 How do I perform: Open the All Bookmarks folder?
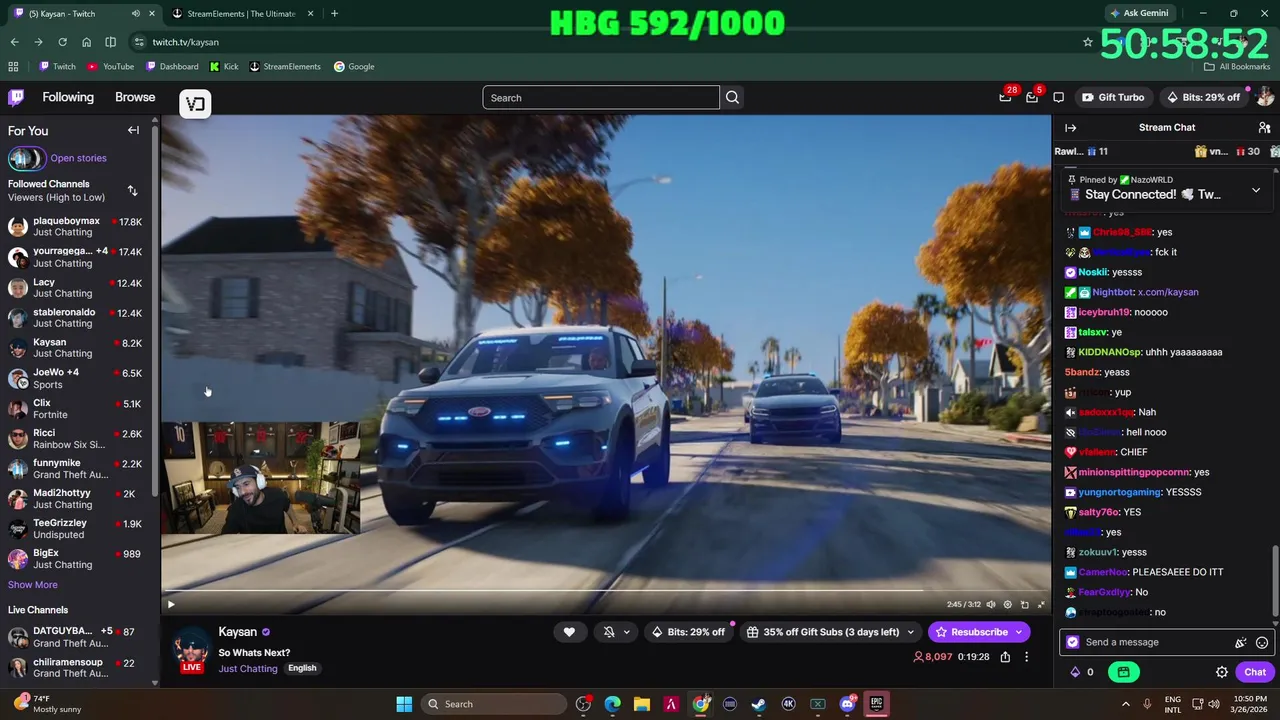[x=1237, y=66]
